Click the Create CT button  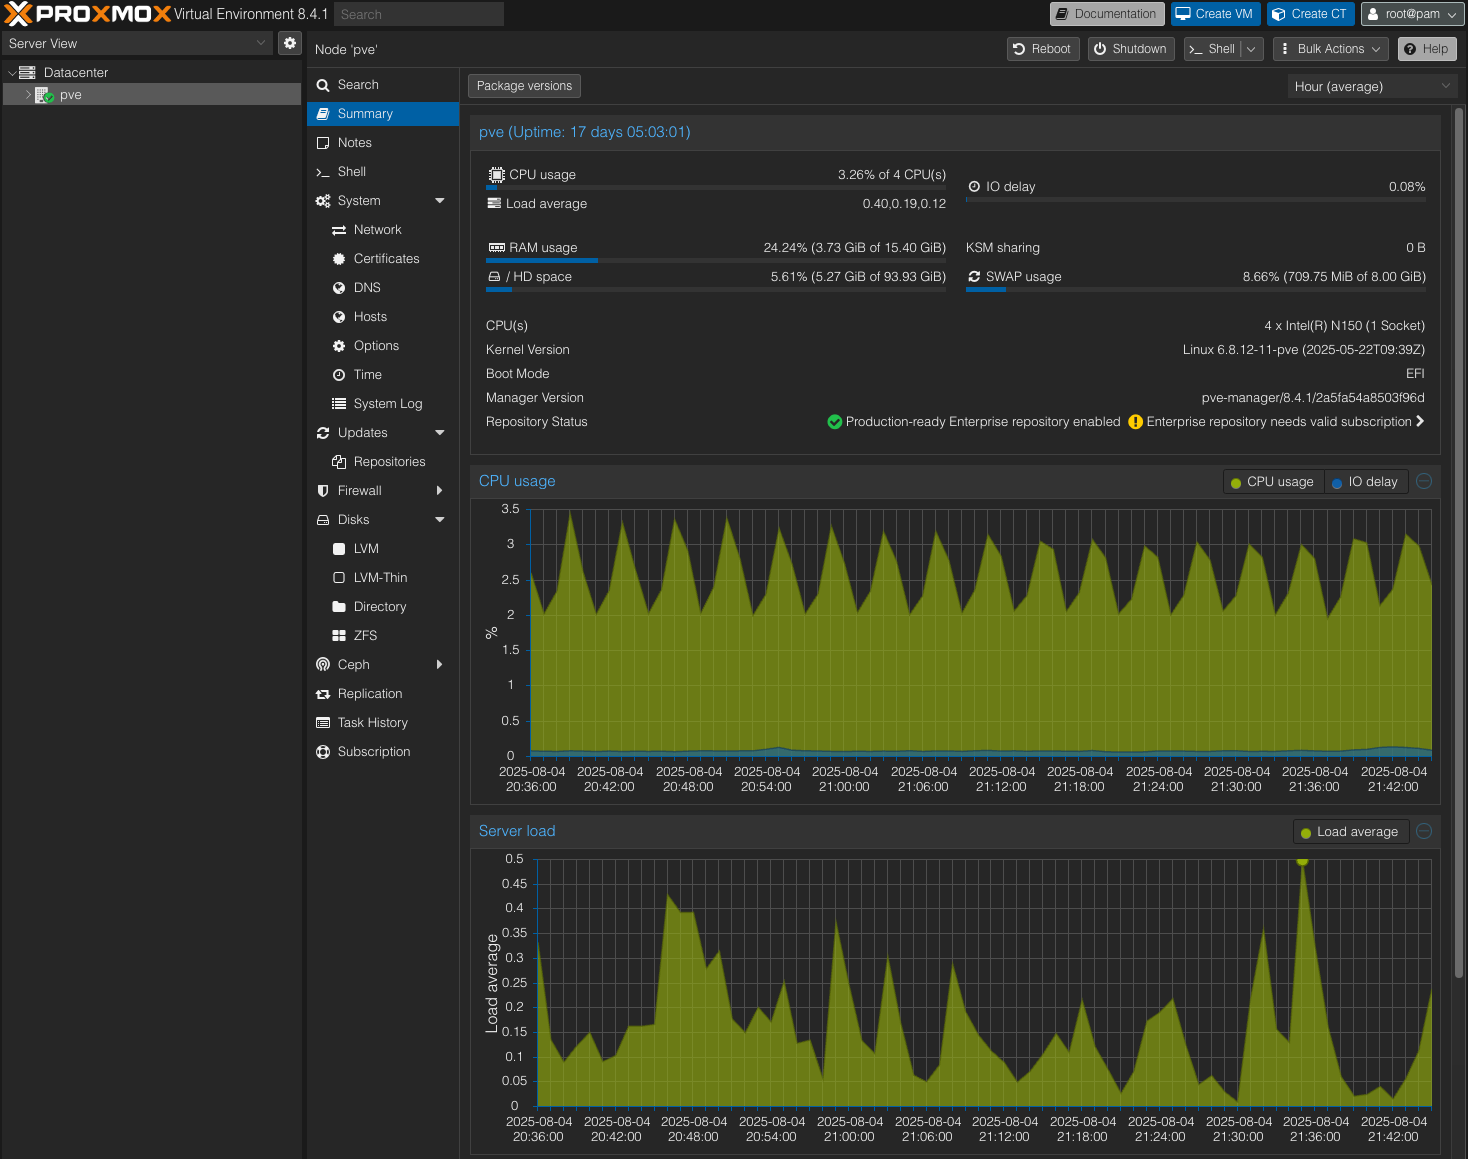[x=1310, y=14]
